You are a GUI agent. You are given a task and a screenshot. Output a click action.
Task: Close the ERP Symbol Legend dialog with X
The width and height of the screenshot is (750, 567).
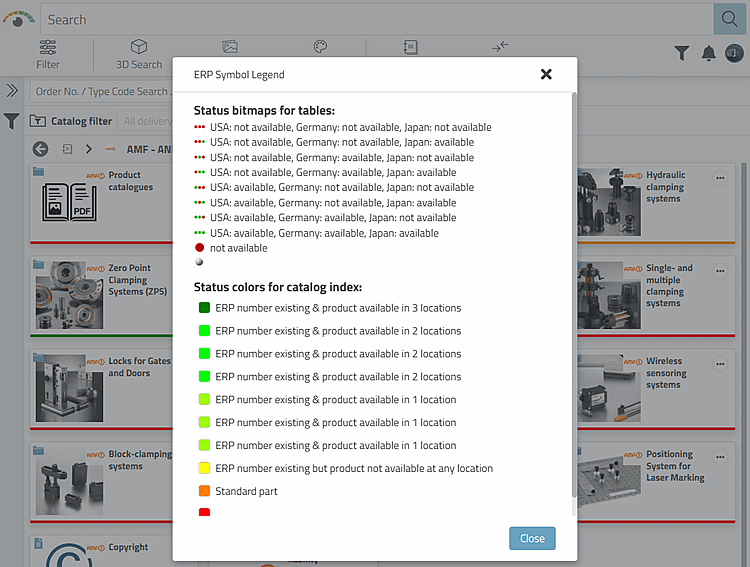tap(546, 74)
